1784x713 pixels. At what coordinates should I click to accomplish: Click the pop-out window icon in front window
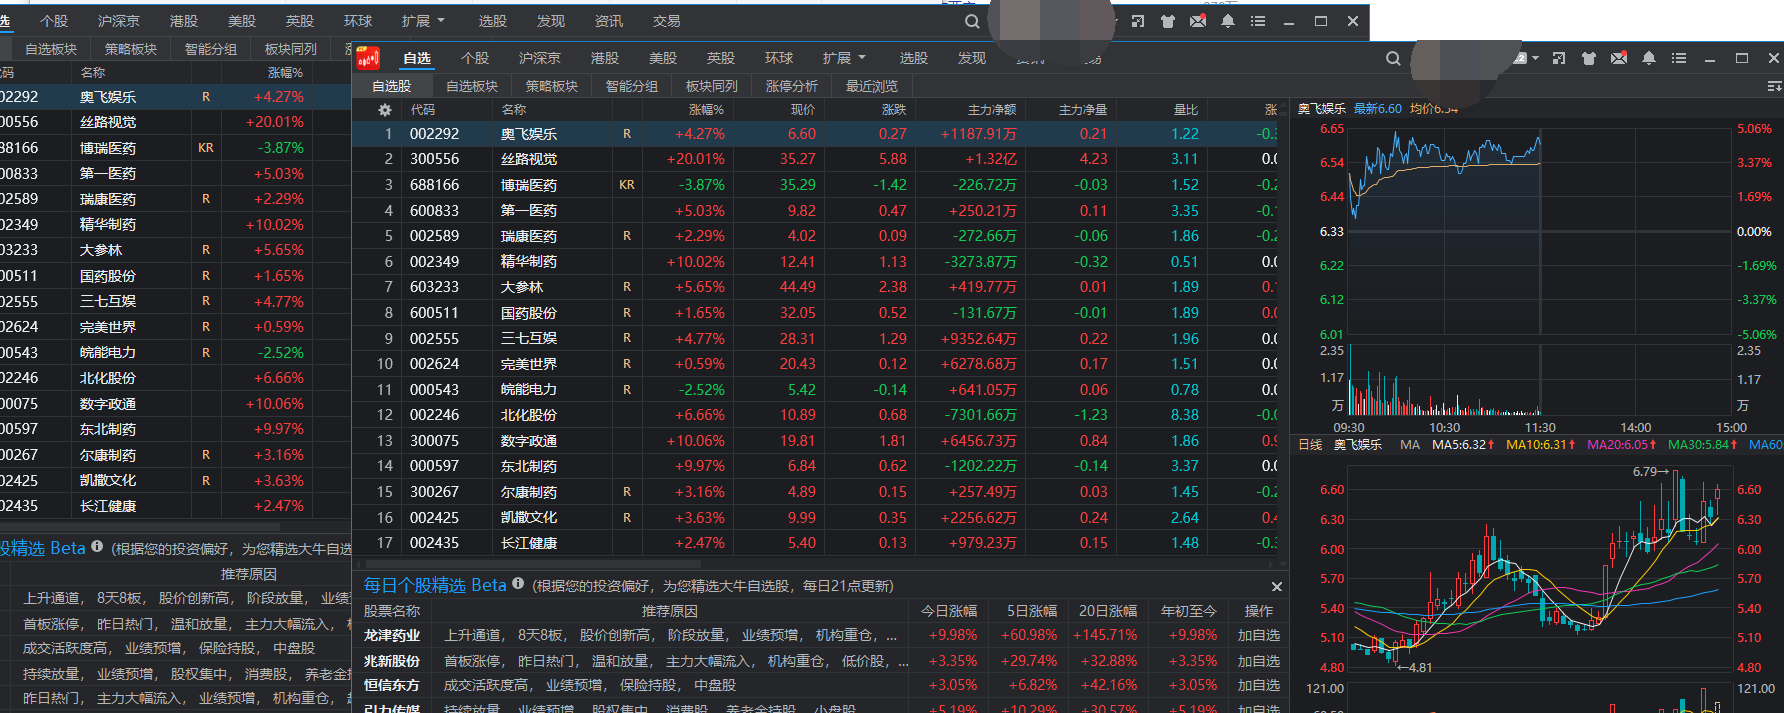1559,58
